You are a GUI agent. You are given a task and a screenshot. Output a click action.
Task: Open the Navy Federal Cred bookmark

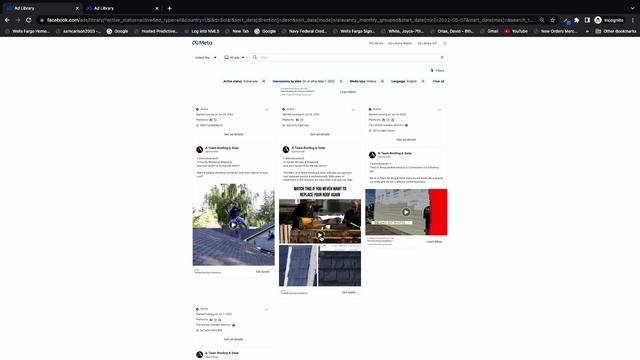(x=304, y=31)
